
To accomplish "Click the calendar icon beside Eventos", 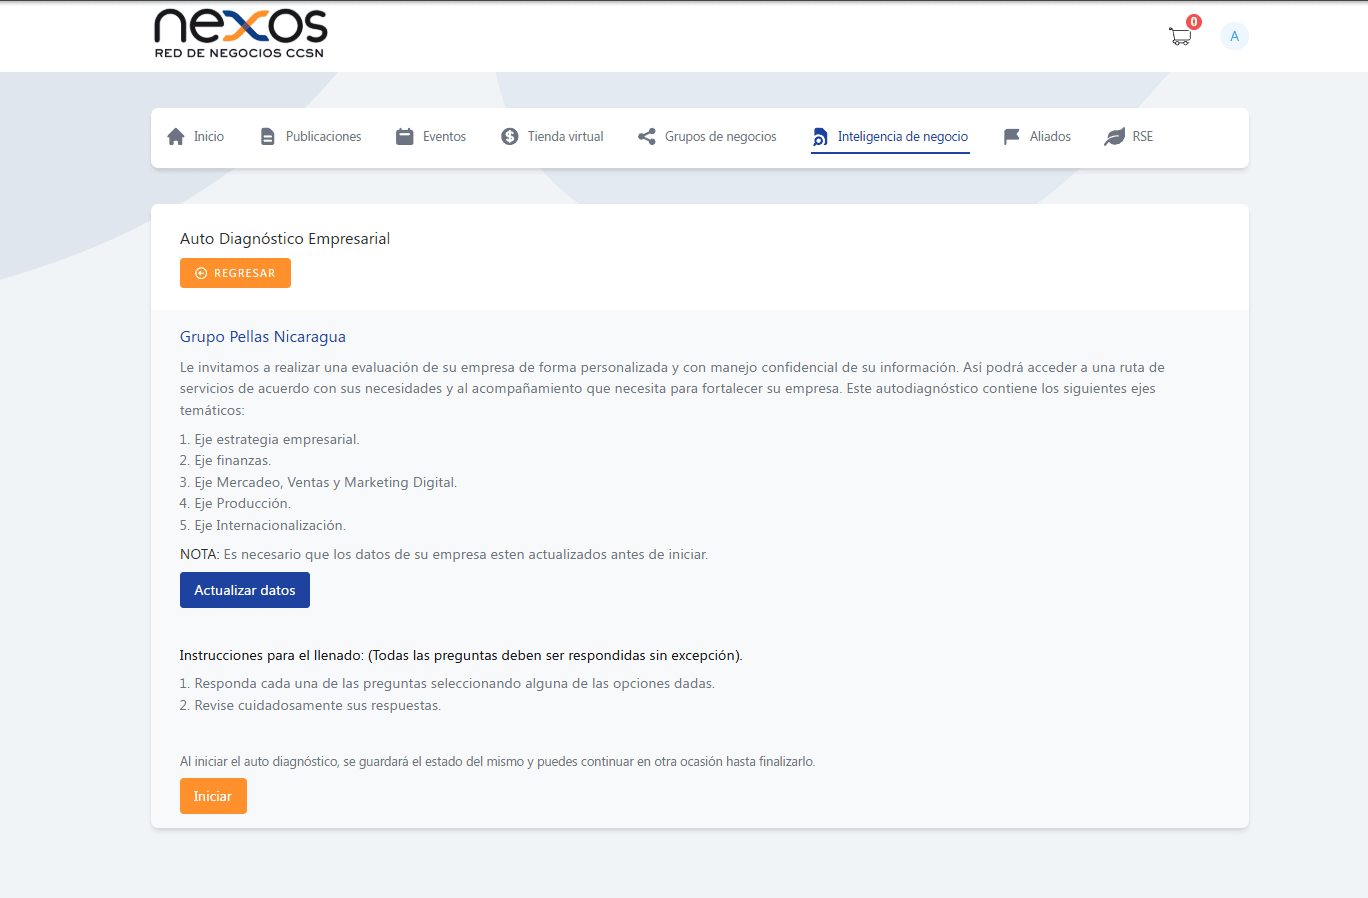I will (x=404, y=136).
